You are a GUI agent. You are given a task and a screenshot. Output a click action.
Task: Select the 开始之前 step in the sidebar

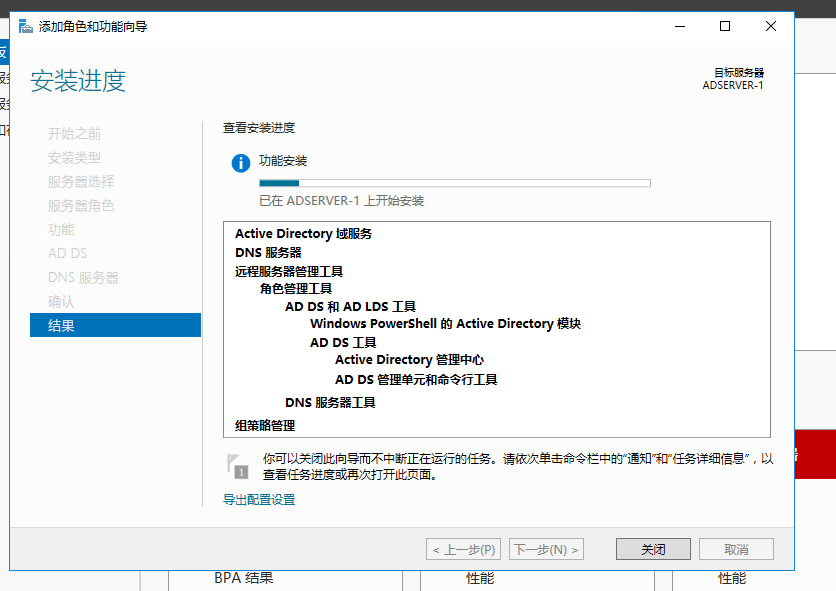point(75,133)
